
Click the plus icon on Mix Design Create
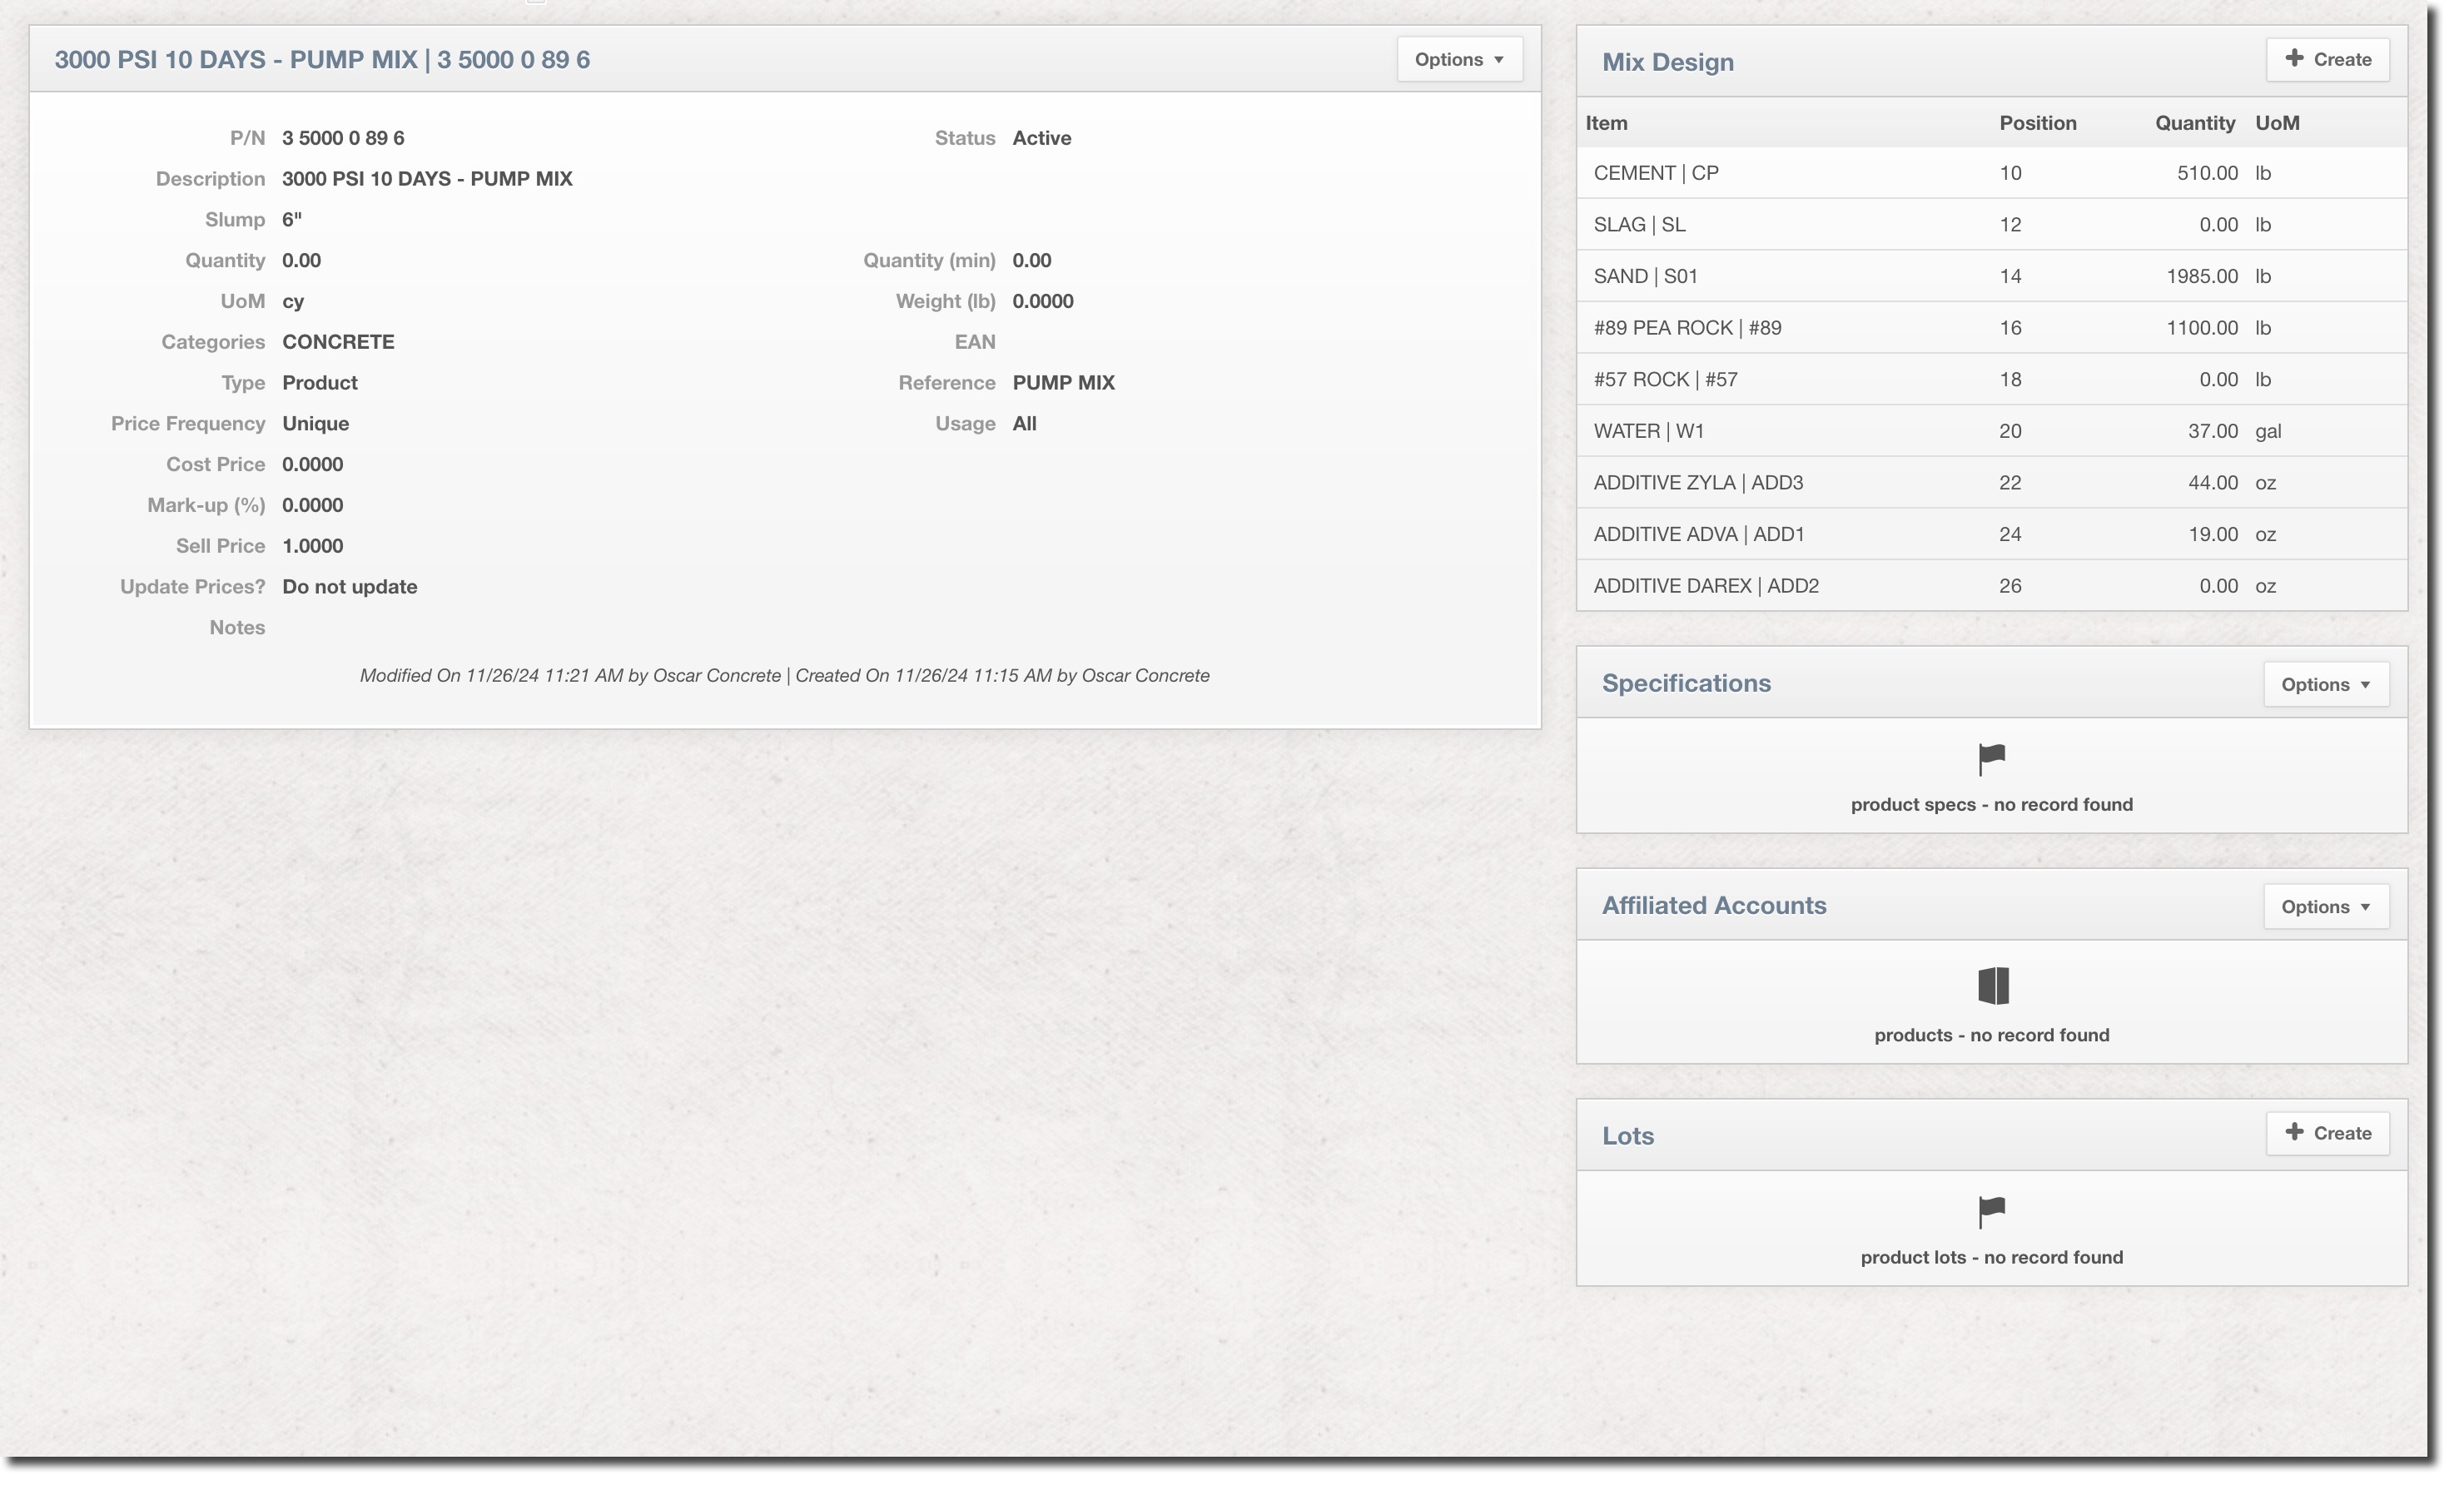click(x=2294, y=58)
